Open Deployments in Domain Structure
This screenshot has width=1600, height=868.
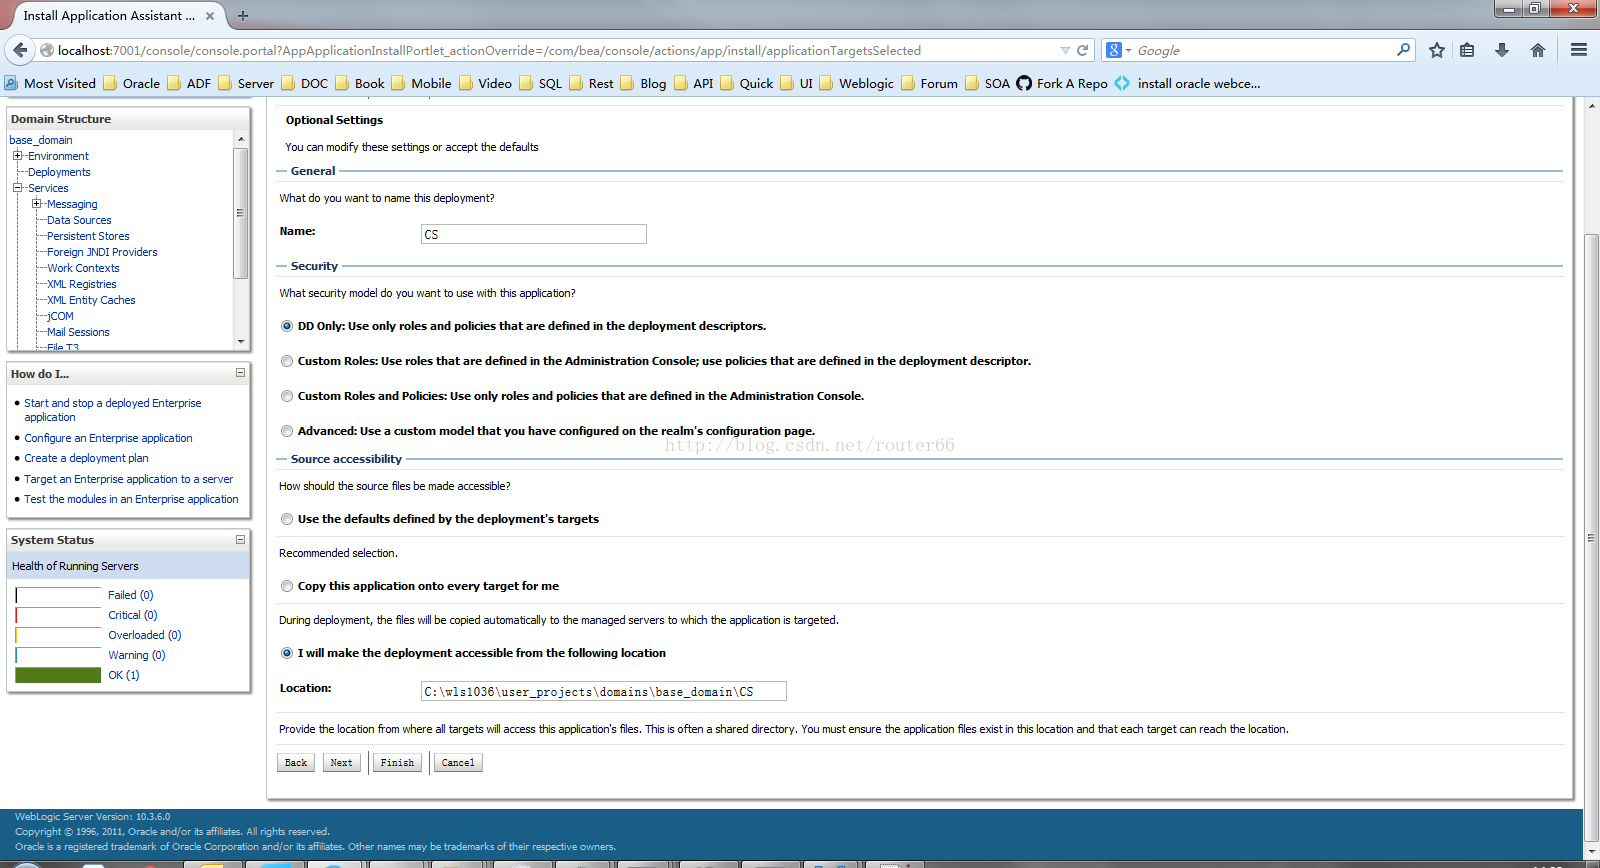[x=59, y=172]
